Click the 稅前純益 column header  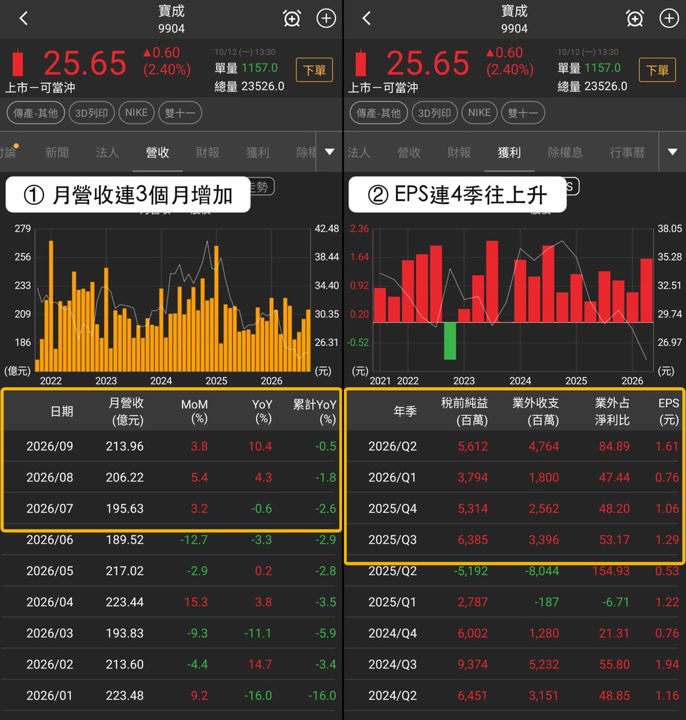point(464,411)
